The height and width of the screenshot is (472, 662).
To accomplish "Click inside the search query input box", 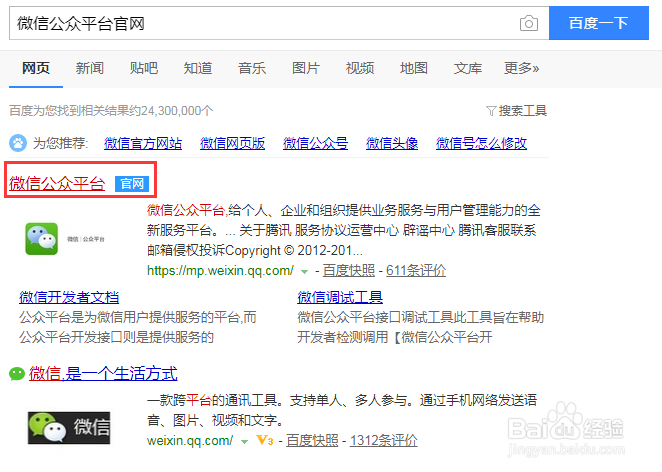I will tap(260, 23).
